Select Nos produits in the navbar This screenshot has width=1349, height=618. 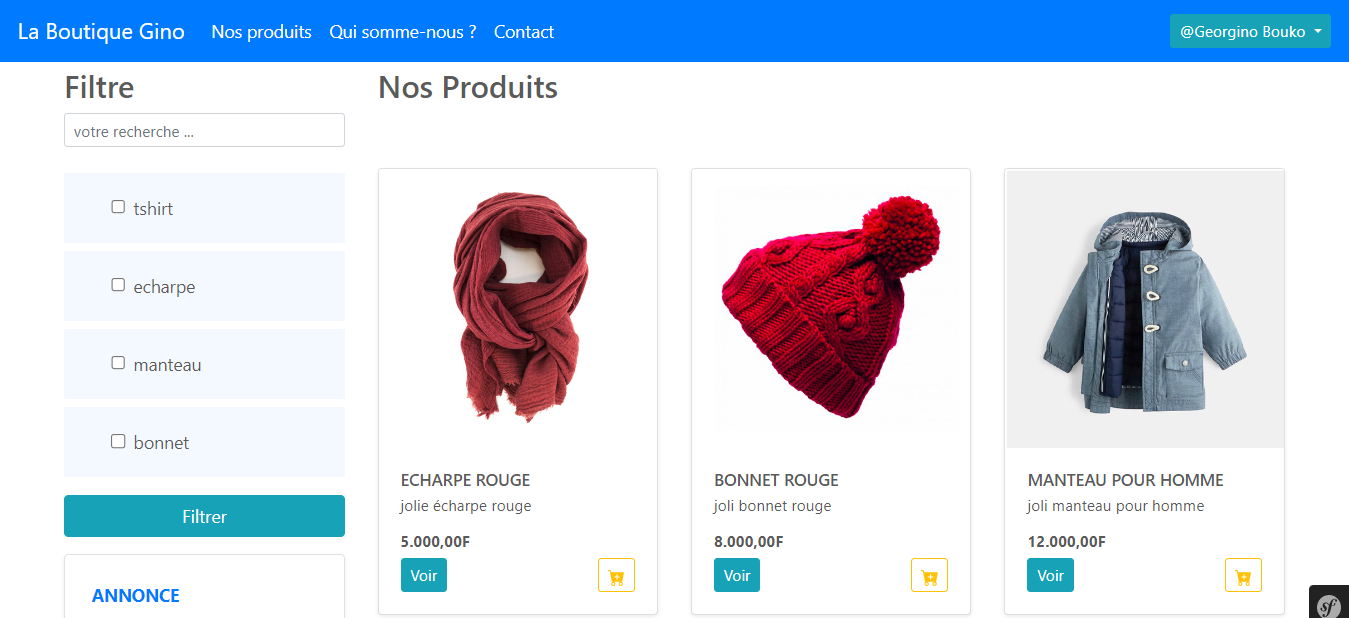point(261,31)
